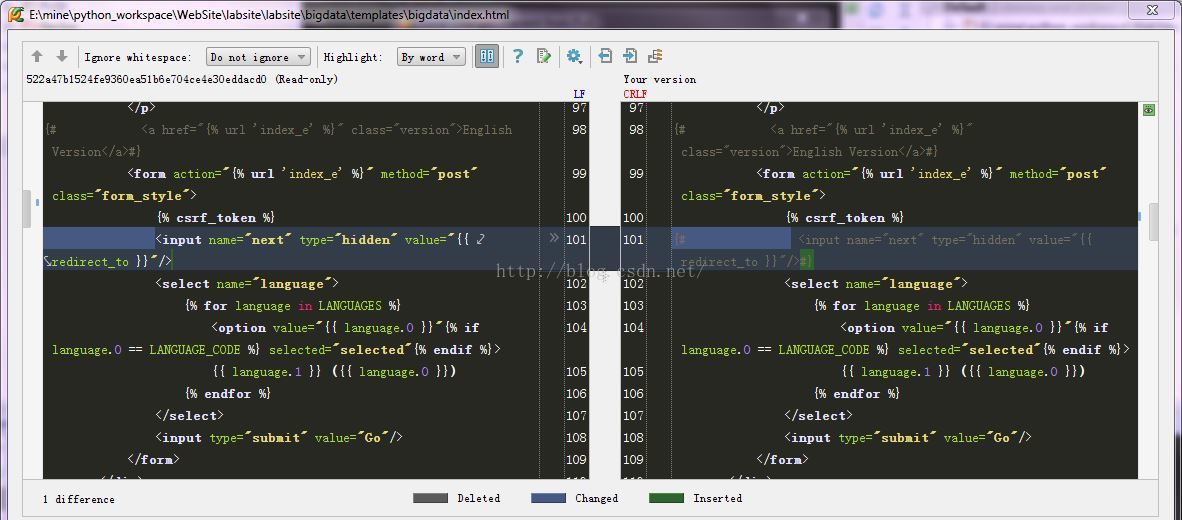The width and height of the screenshot is (1182, 520).
Task: Click the Deleted legend color swatch
Action: 430,498
